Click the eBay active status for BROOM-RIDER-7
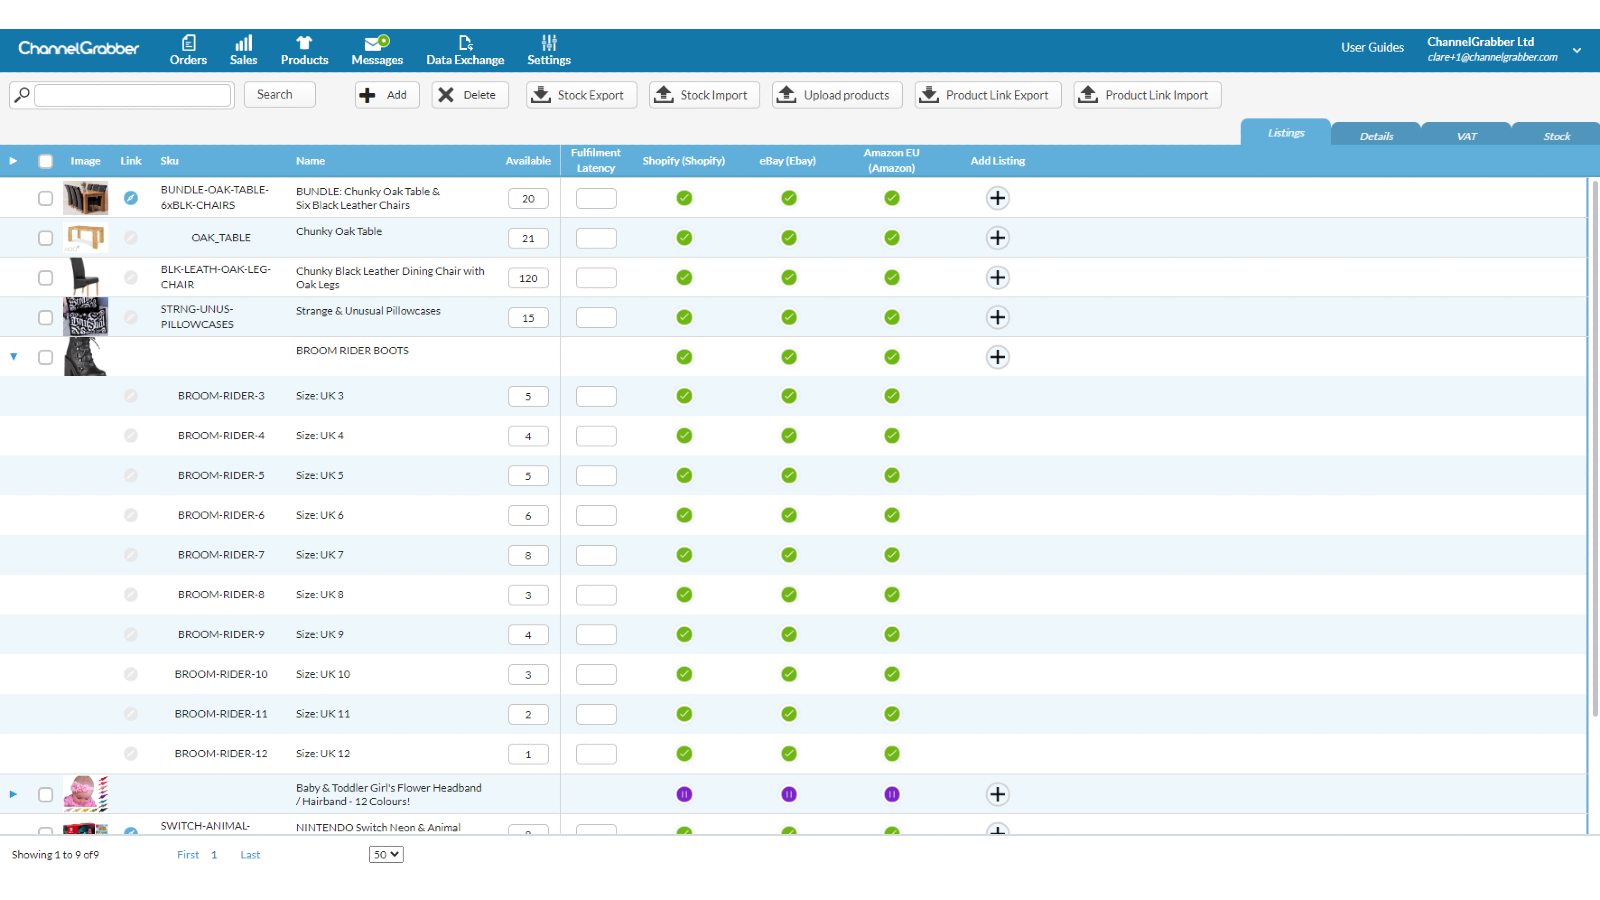The image size is (1600, 900). (789, 555)
